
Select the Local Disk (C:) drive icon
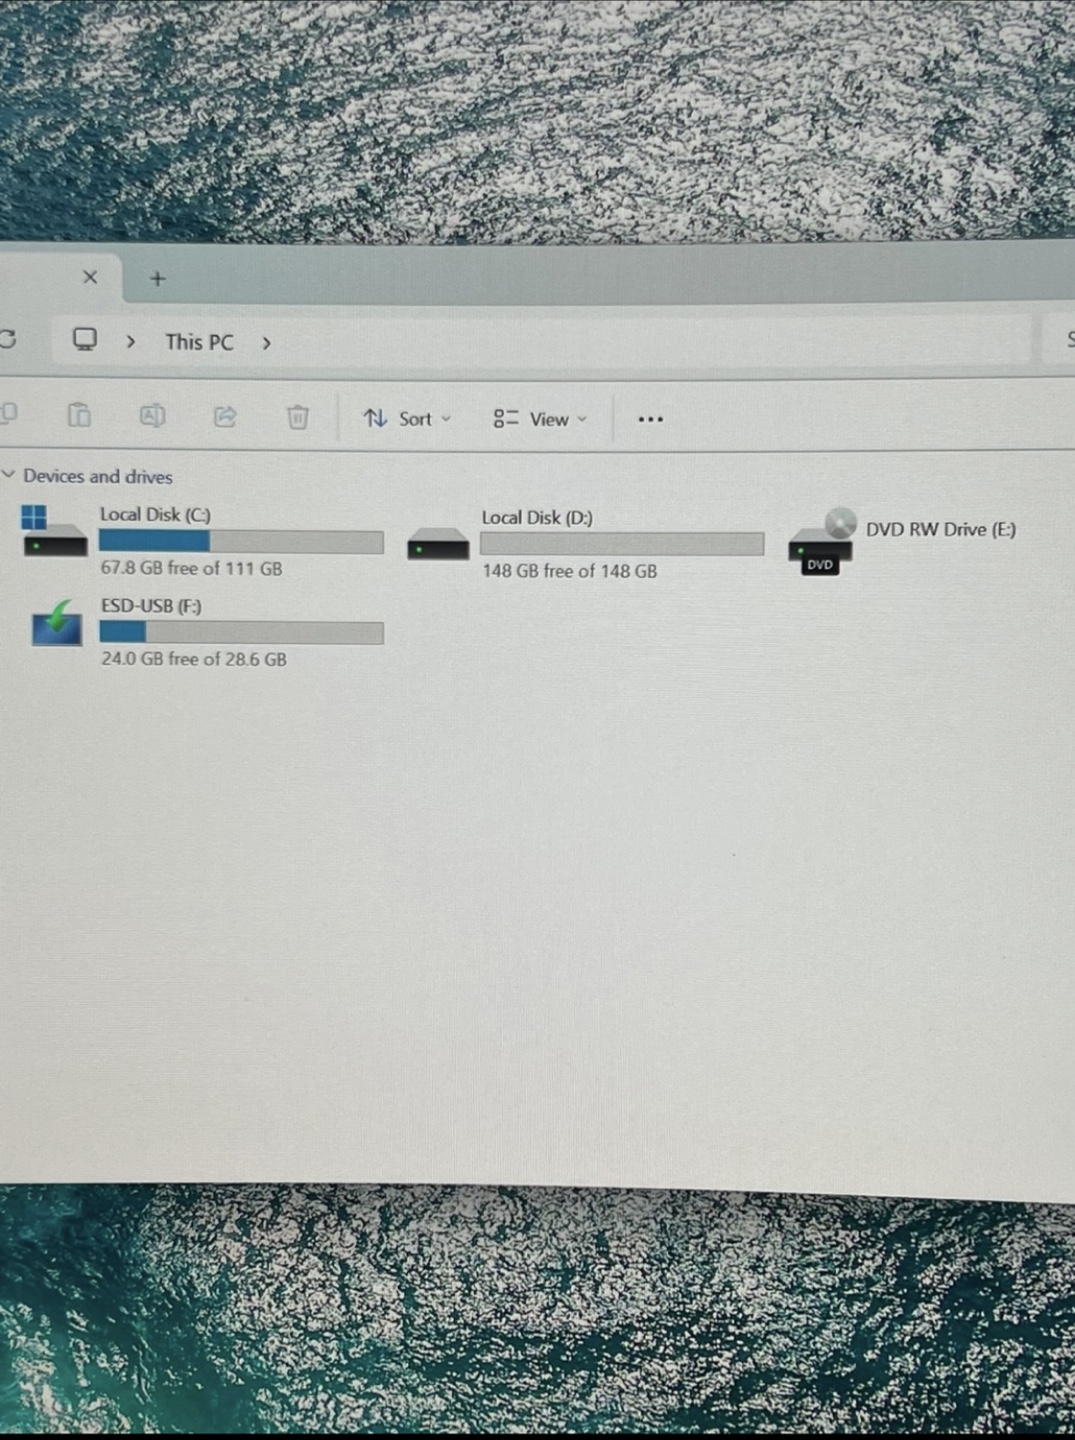tap(54, 531)
